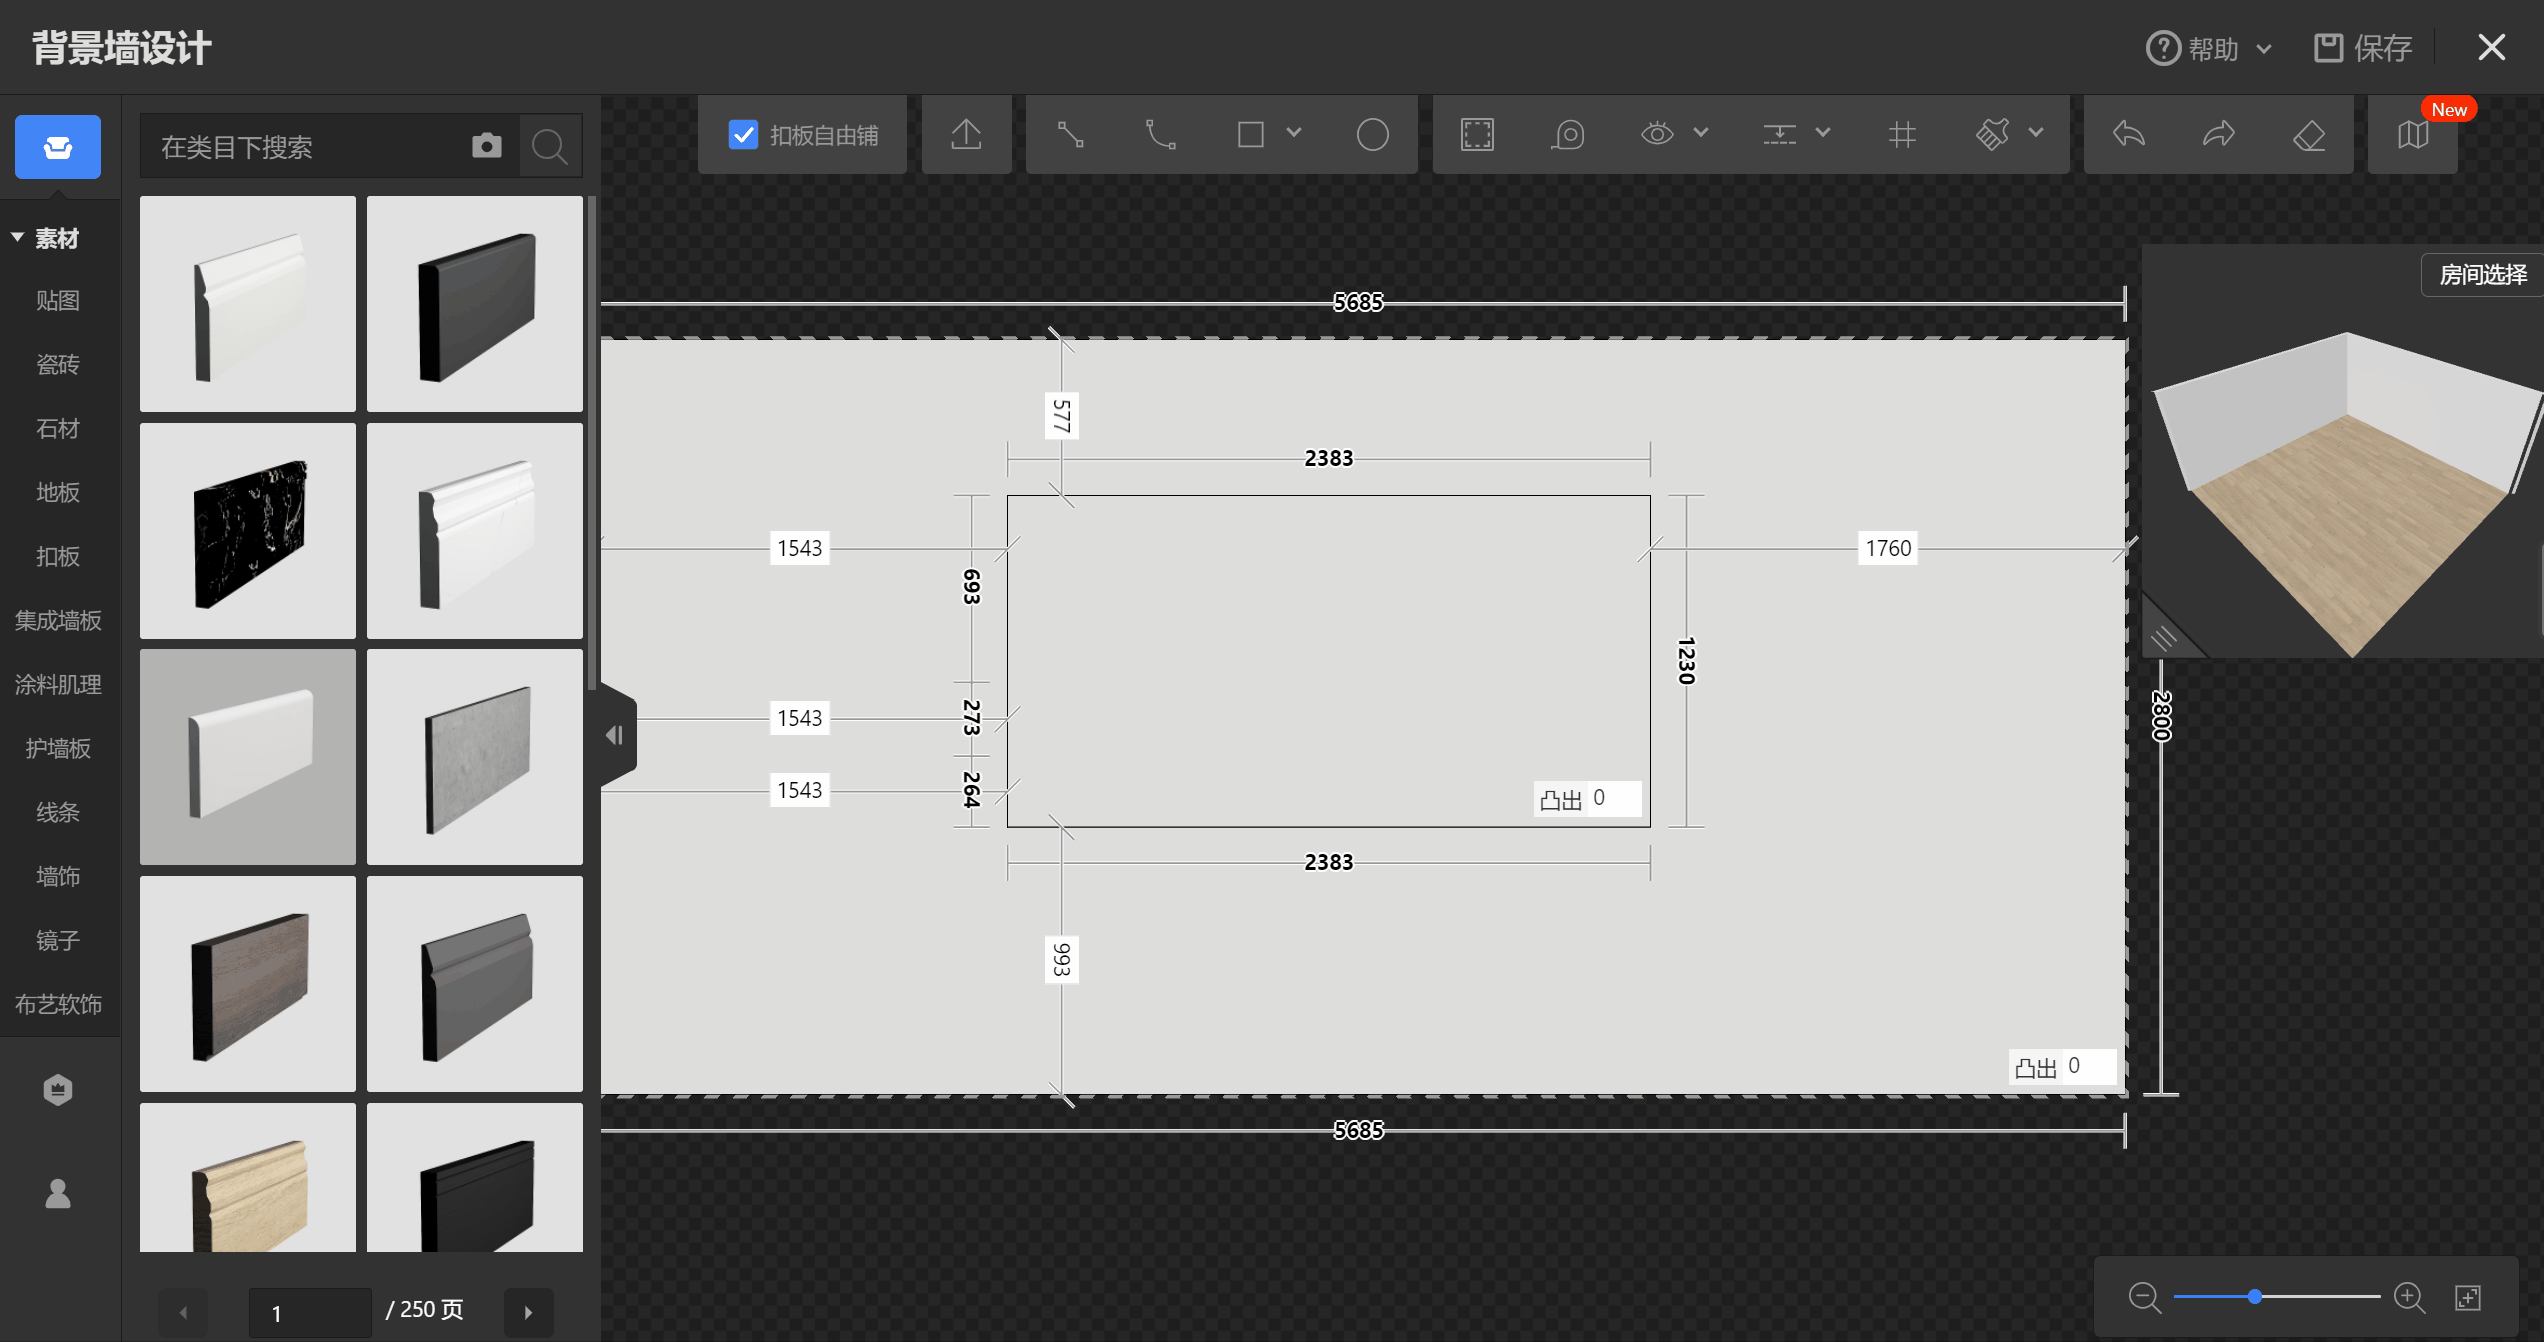Select the eraser clear tool
Image resolution: width=2544 pixels, height=1342 pixels.
pyautogui.click(x=2308, y=134)
